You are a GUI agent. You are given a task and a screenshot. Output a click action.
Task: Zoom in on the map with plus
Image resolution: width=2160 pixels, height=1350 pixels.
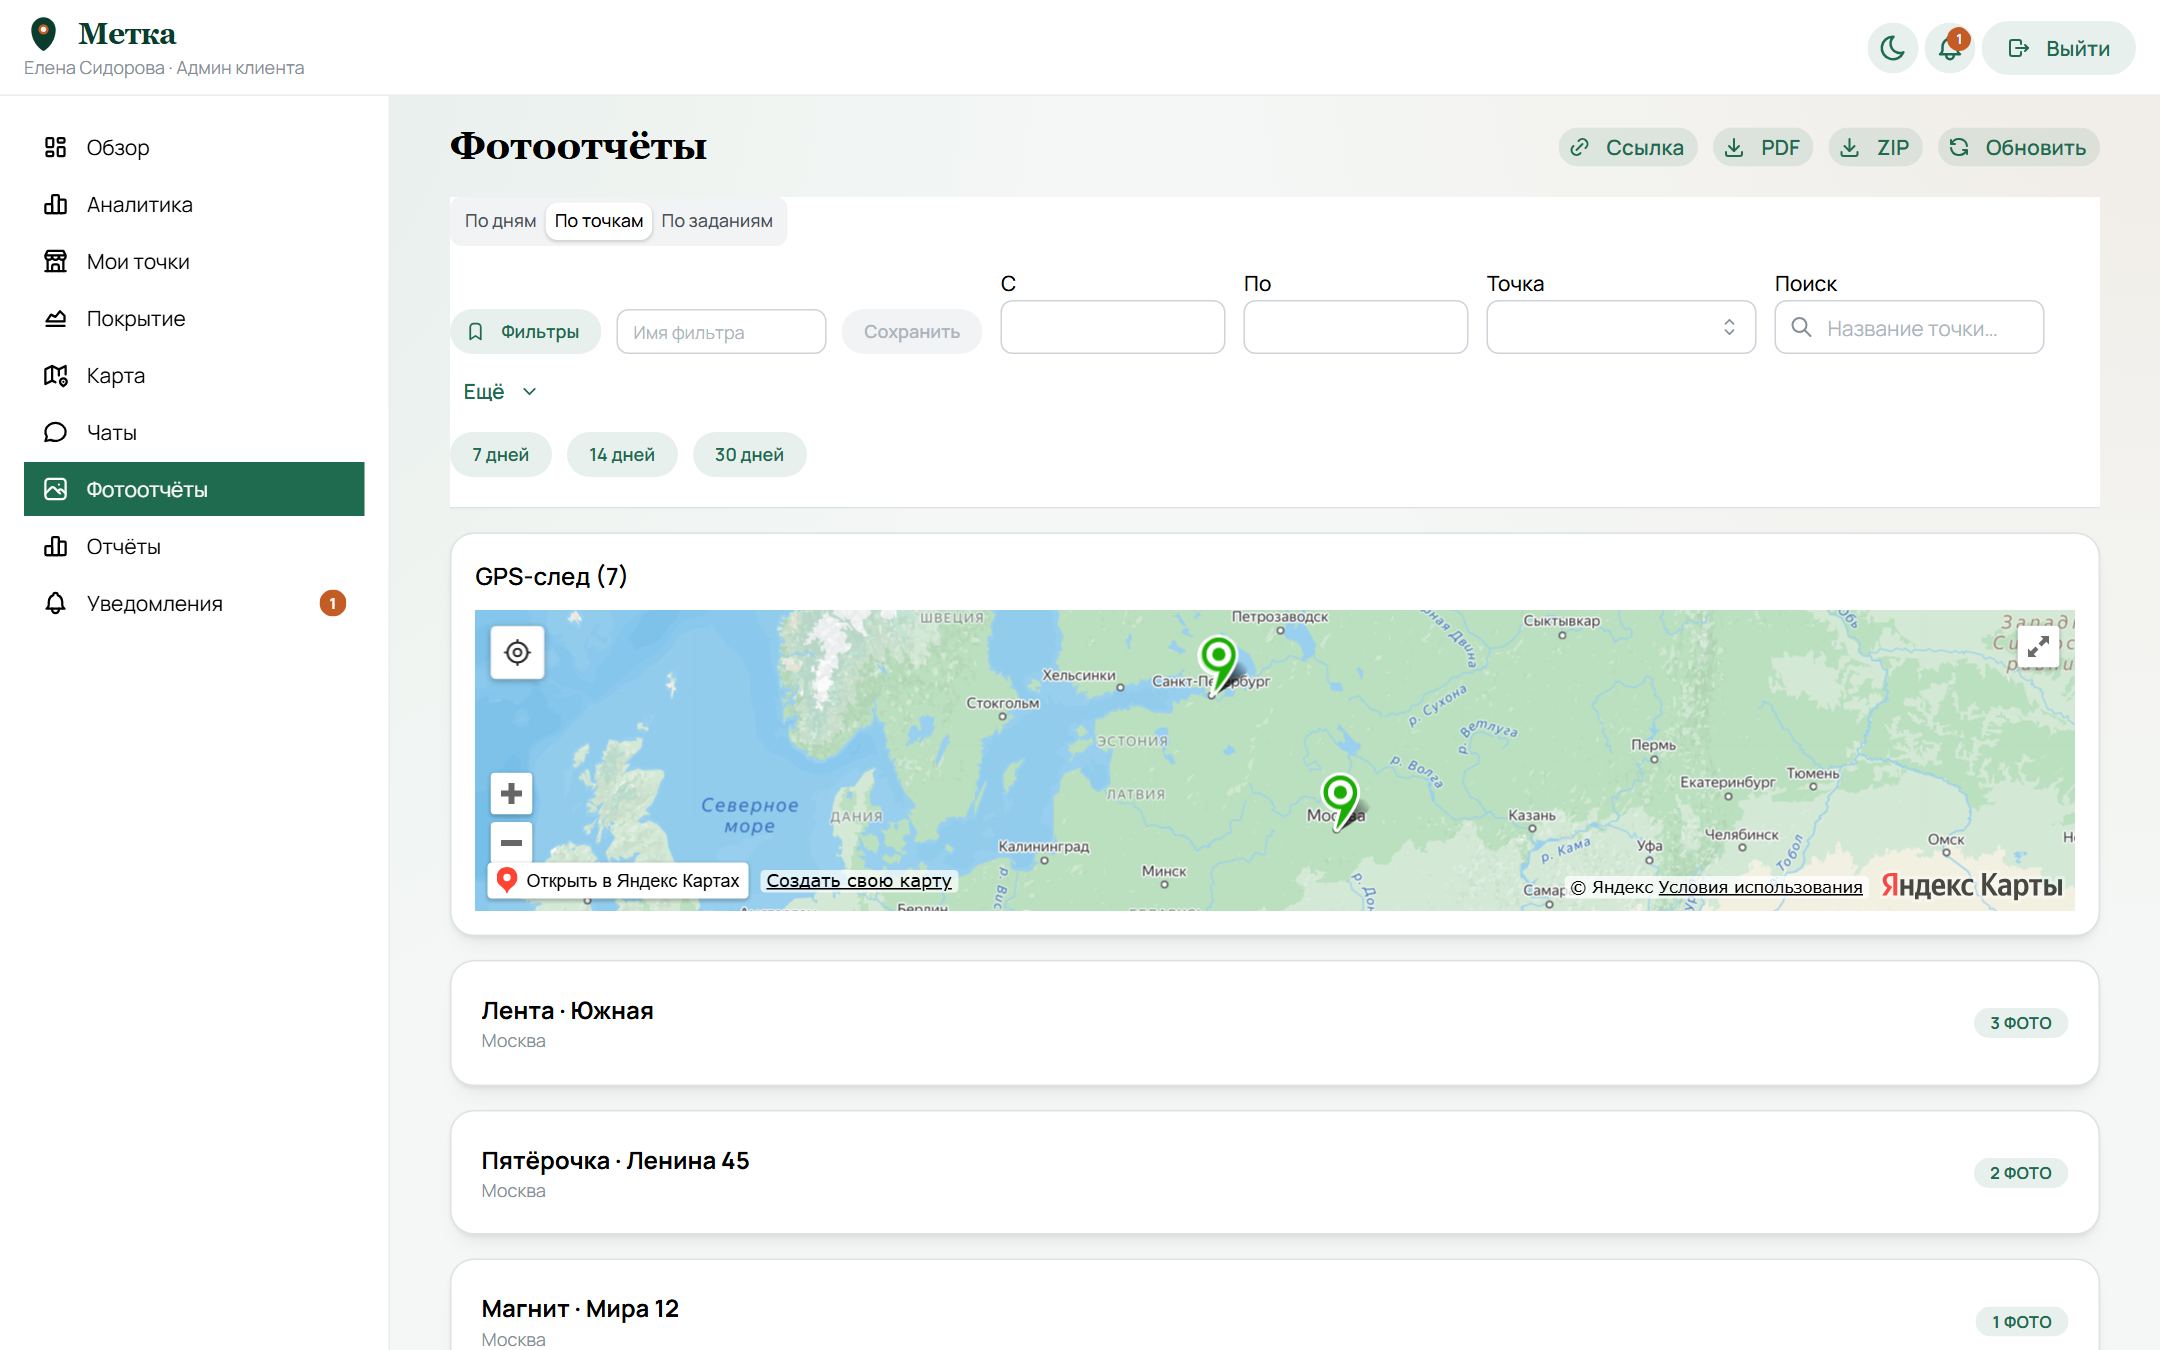point(511,794)
